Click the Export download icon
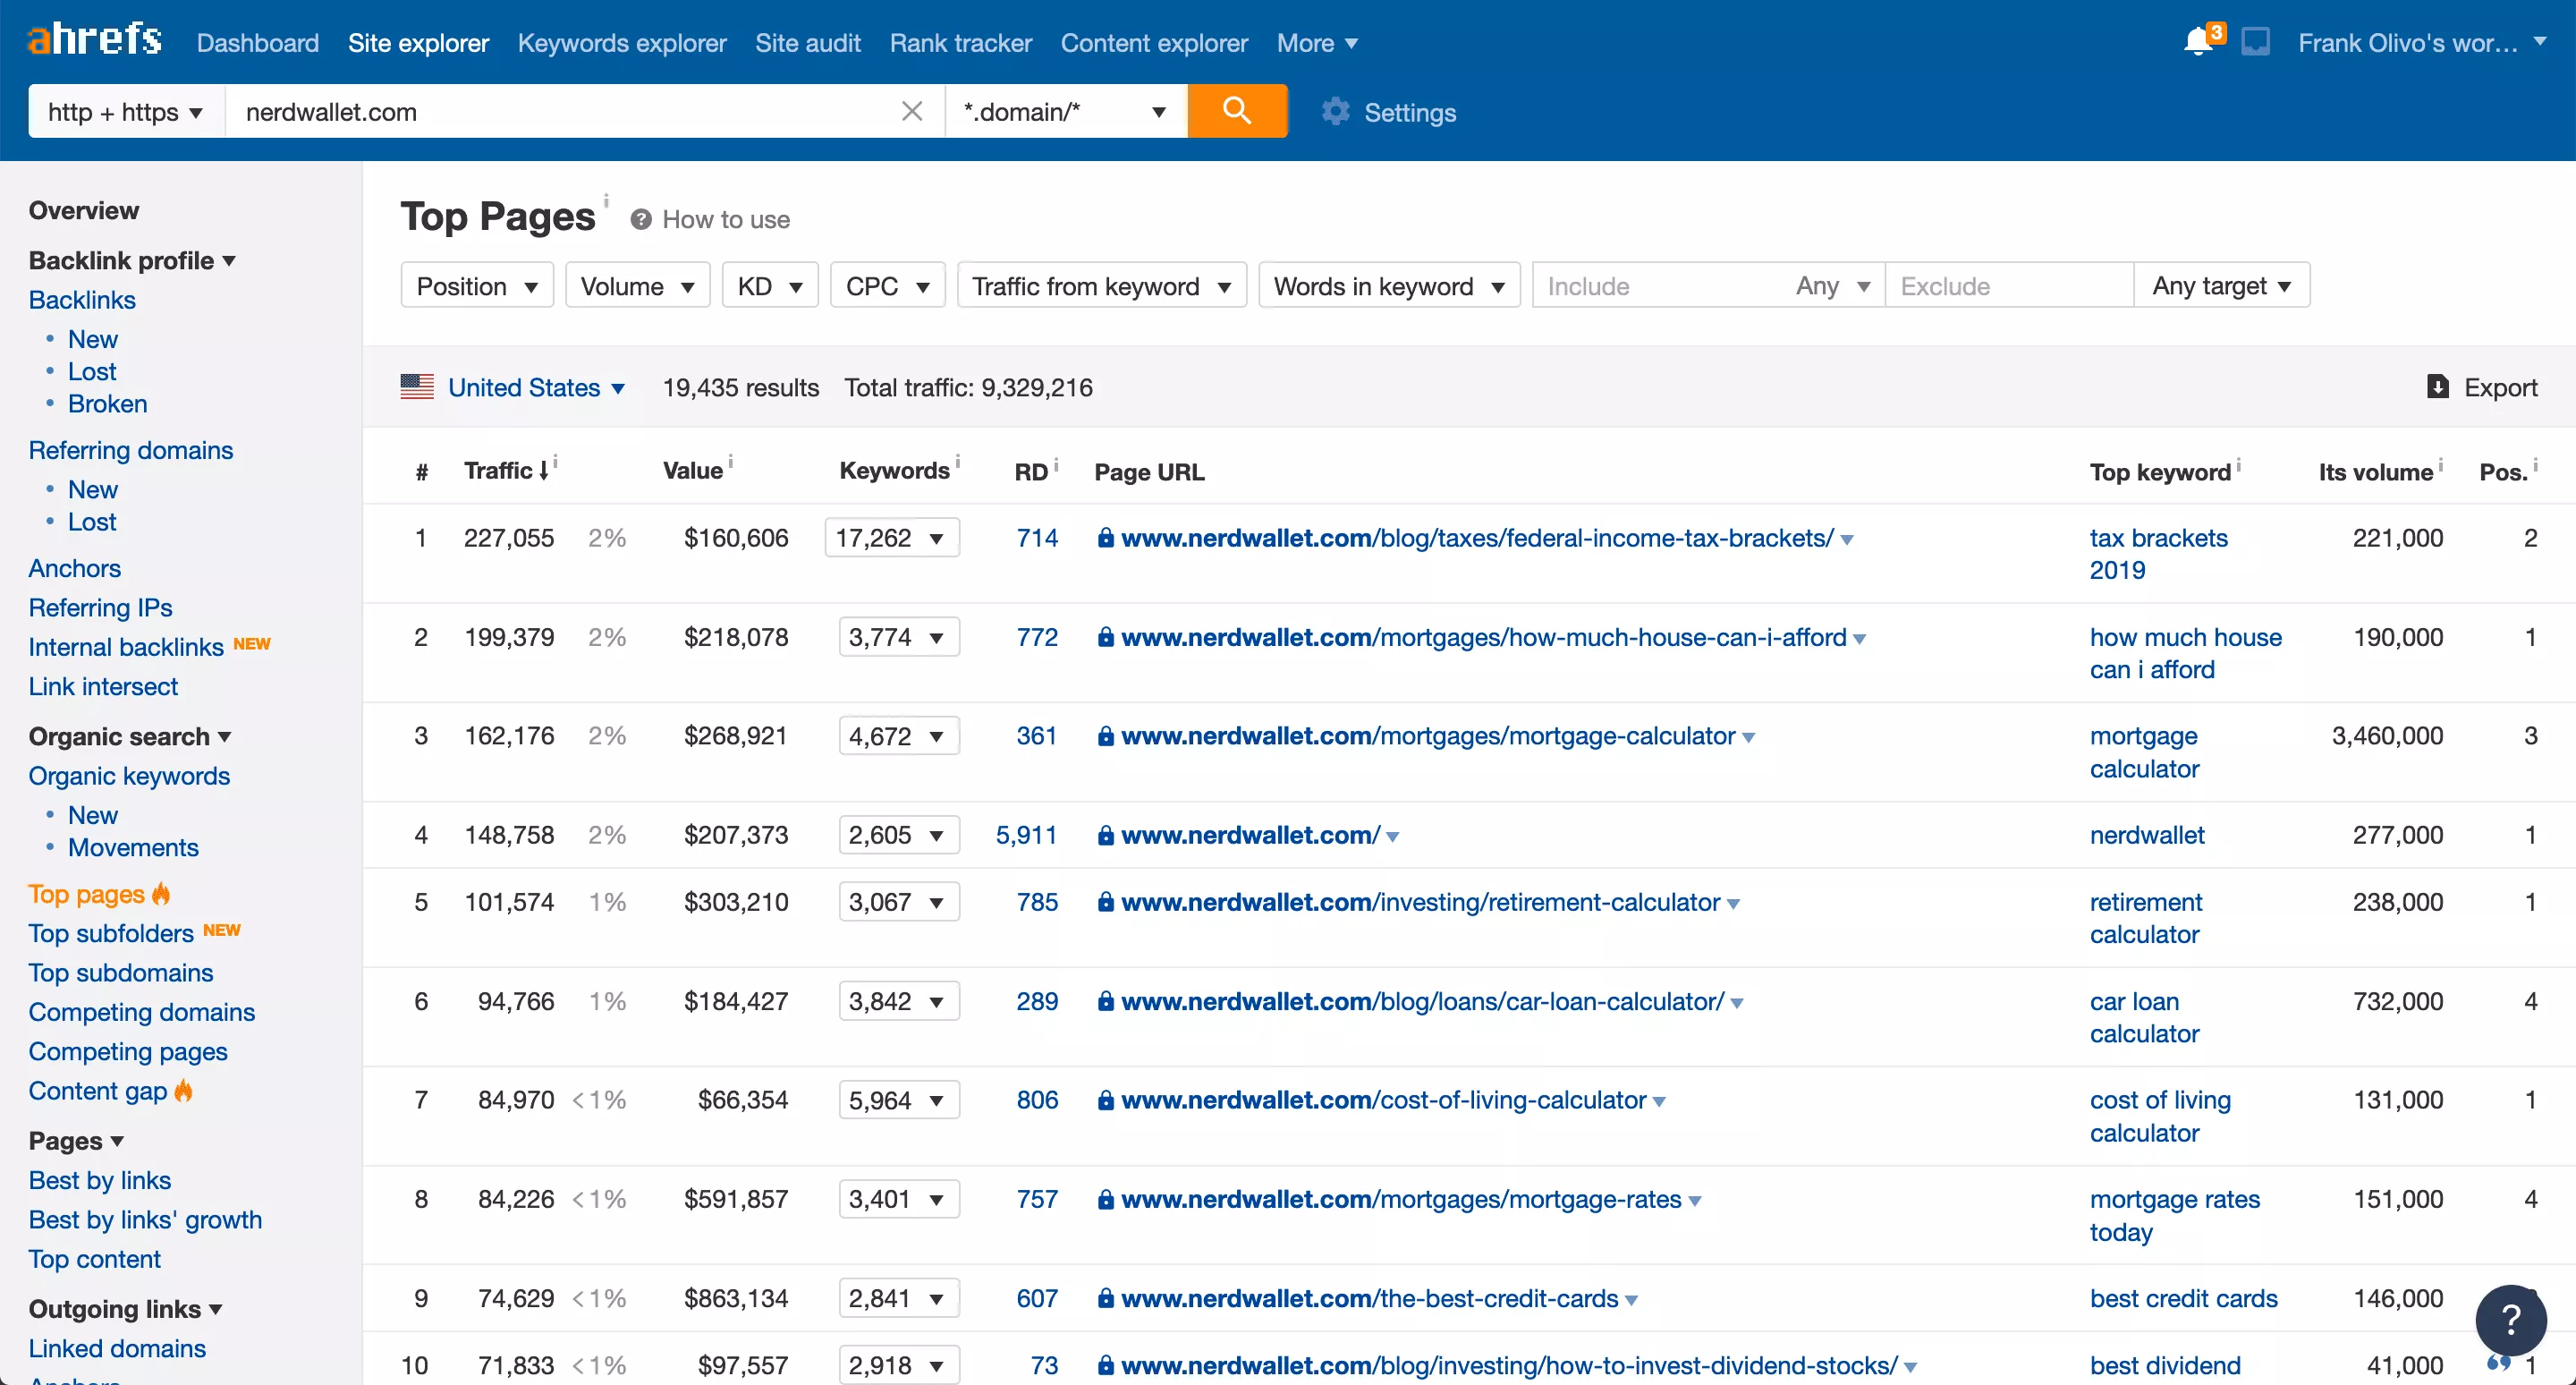 (2438, 387)
